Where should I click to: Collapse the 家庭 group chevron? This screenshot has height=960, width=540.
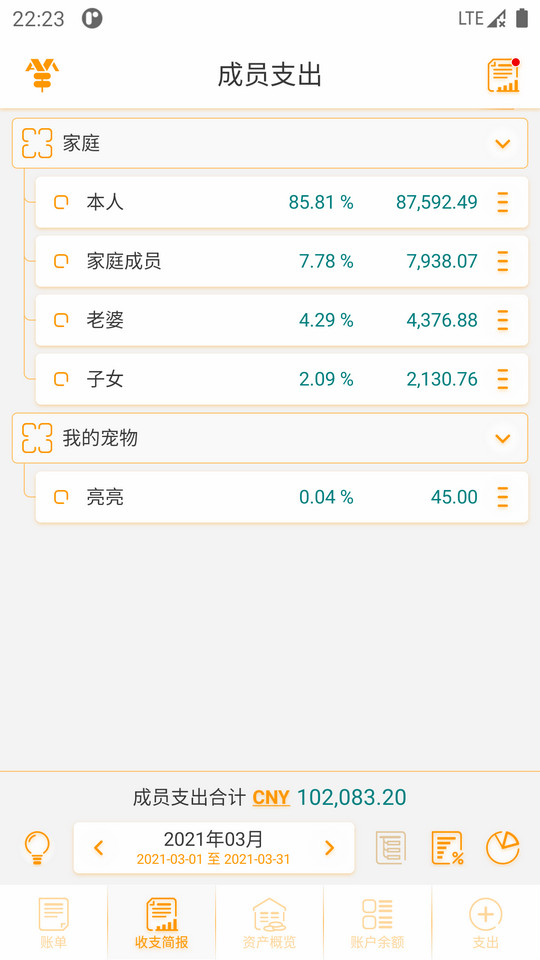[x=503, y=144]
